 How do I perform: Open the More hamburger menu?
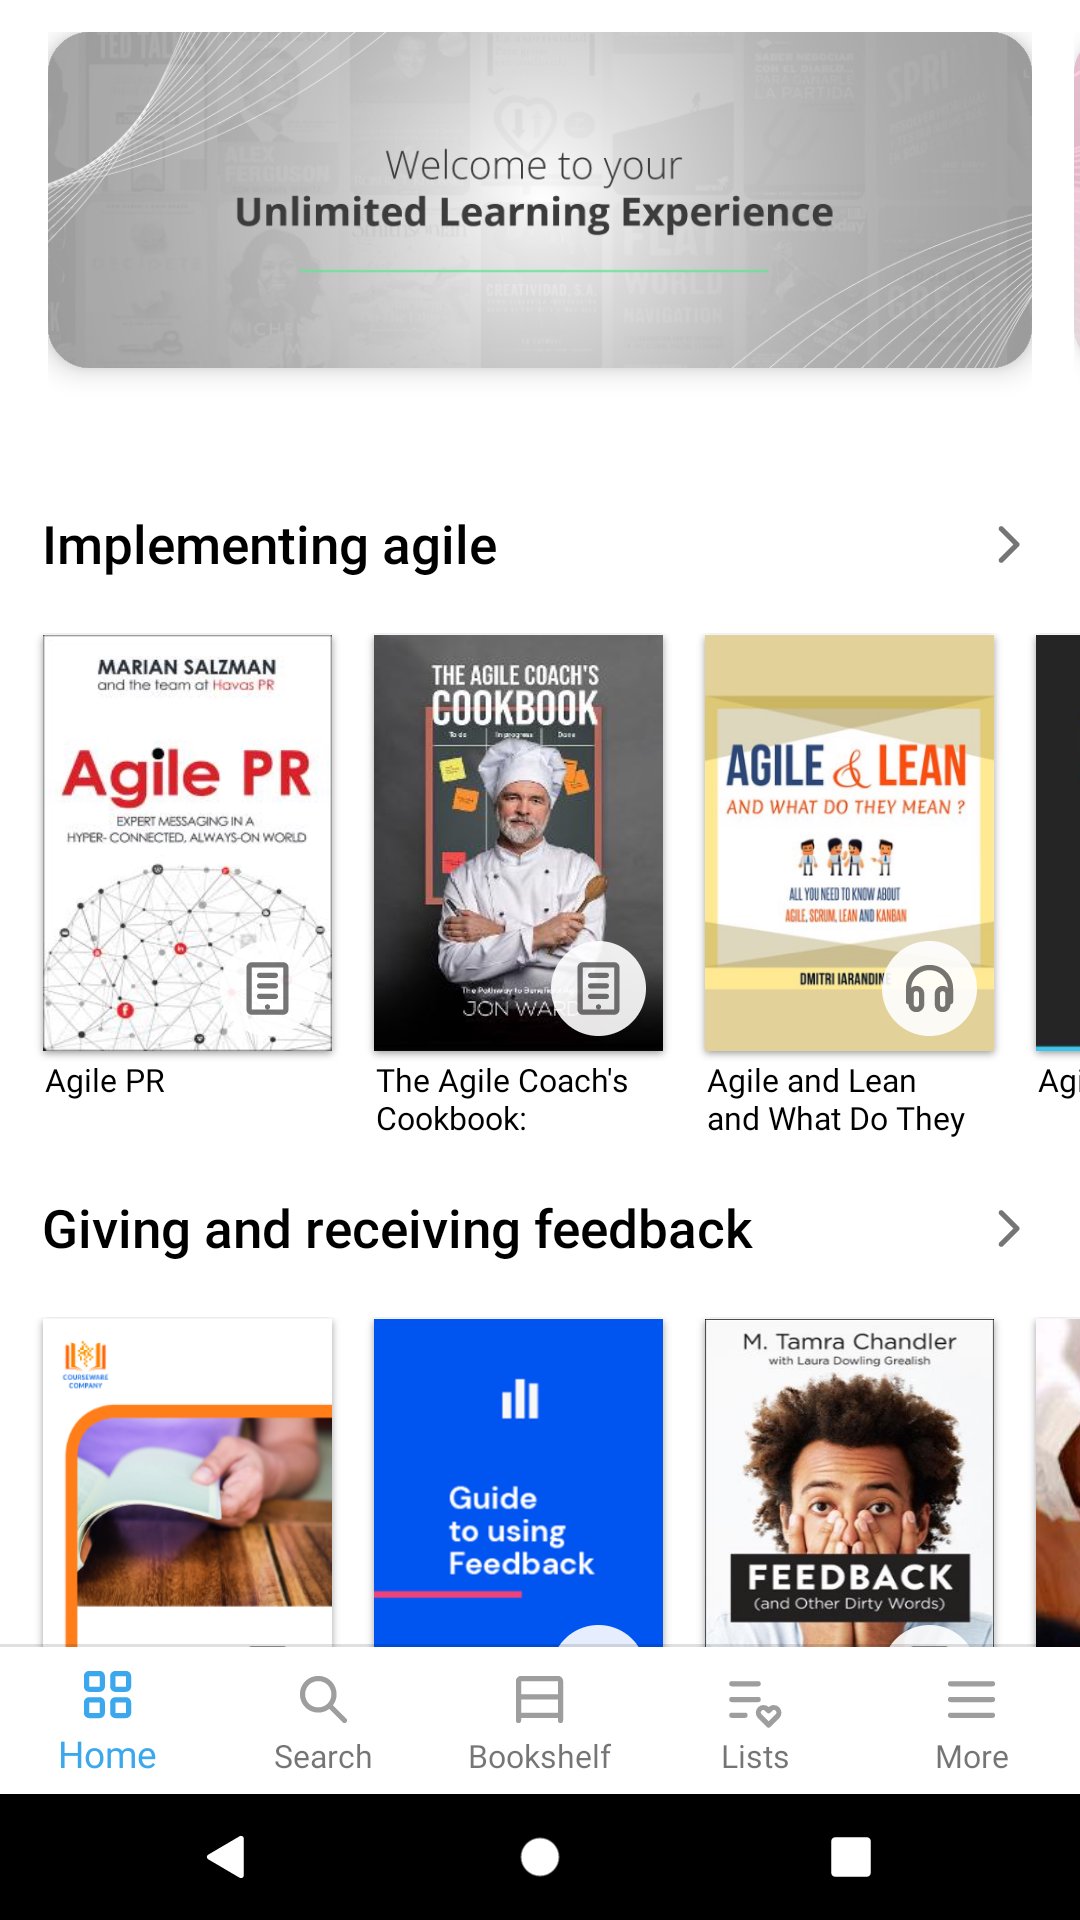click(971, 1699)
